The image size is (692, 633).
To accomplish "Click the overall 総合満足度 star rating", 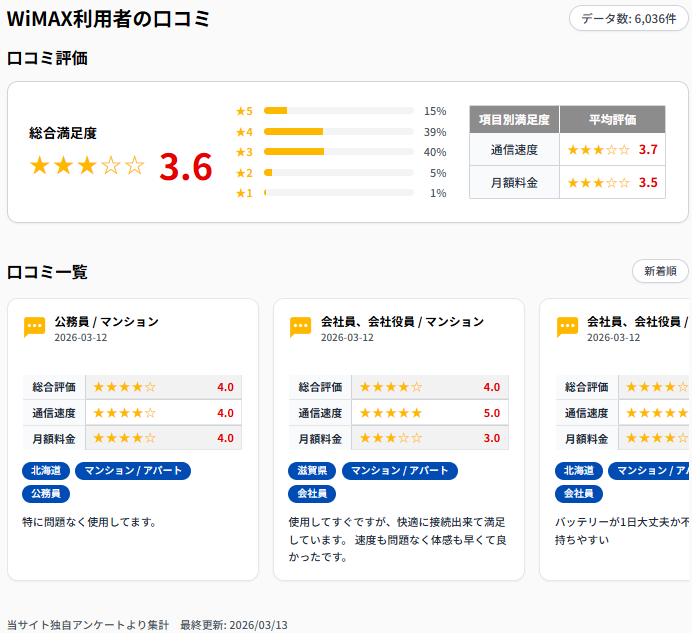I will click(87, 166).
